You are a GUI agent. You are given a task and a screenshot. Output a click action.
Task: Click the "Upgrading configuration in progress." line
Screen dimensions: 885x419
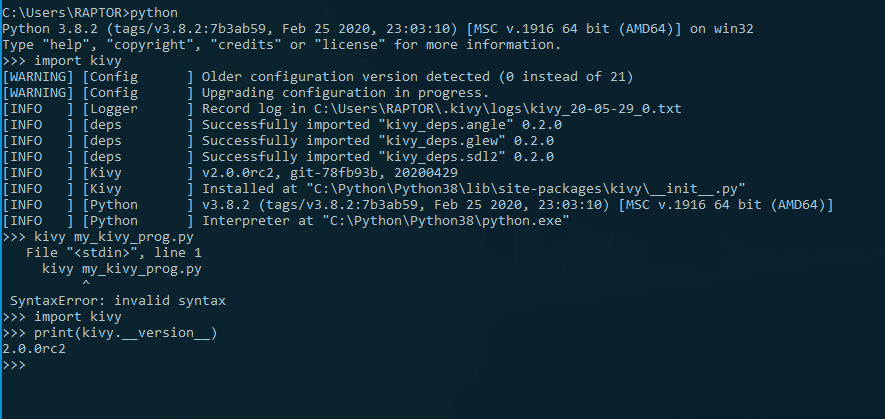(345, 92)
